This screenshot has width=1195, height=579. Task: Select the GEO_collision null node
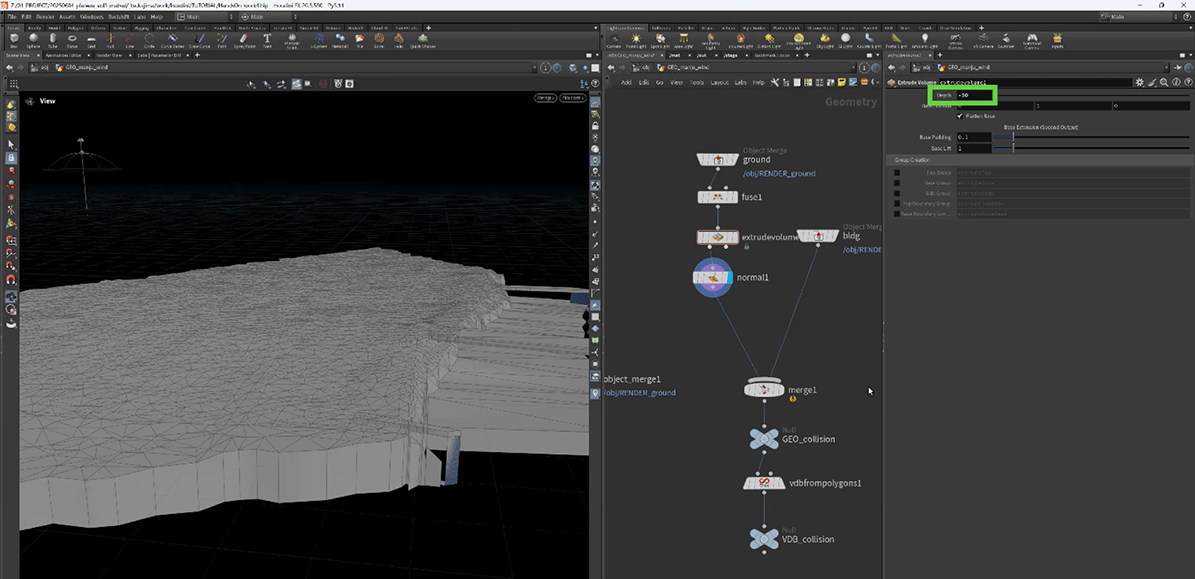(764, 439)
